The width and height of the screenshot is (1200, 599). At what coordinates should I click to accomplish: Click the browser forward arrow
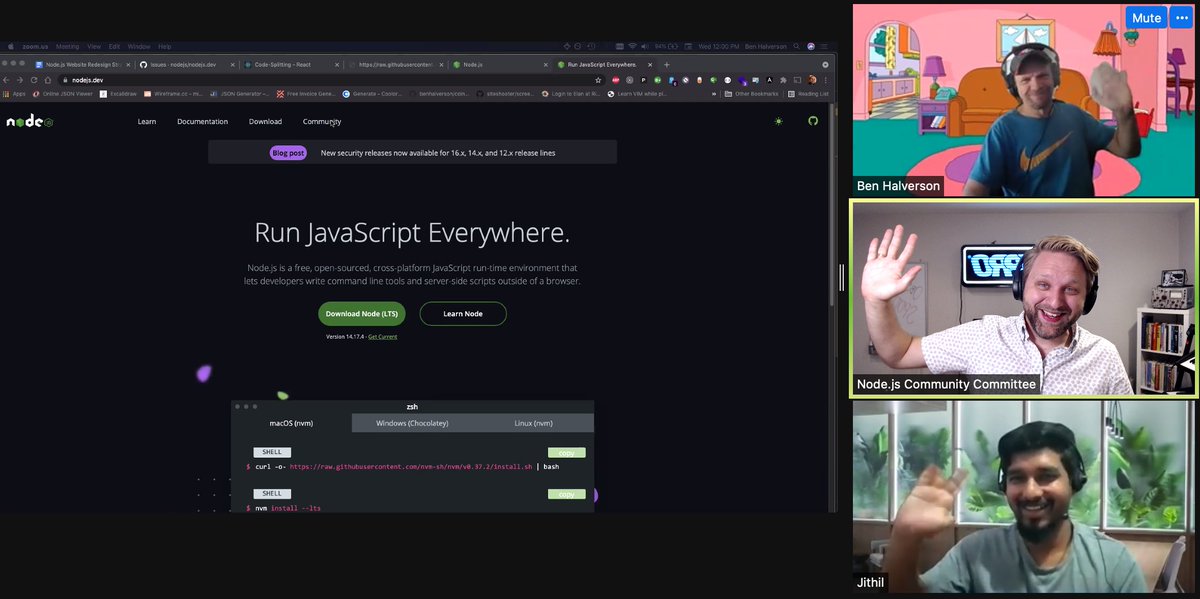coord(20,80)
